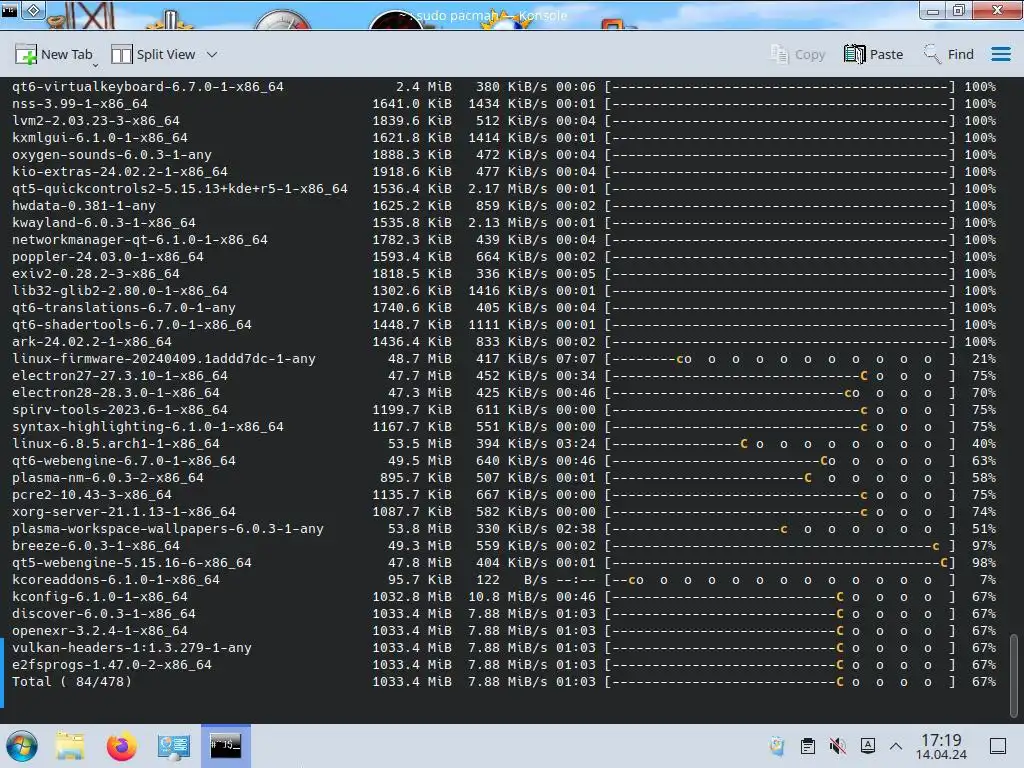Image resolution: width=1024 pixels, height=768 pixels.
Task: Expand the Split View chevron options
Action: (x=212, y=54)
